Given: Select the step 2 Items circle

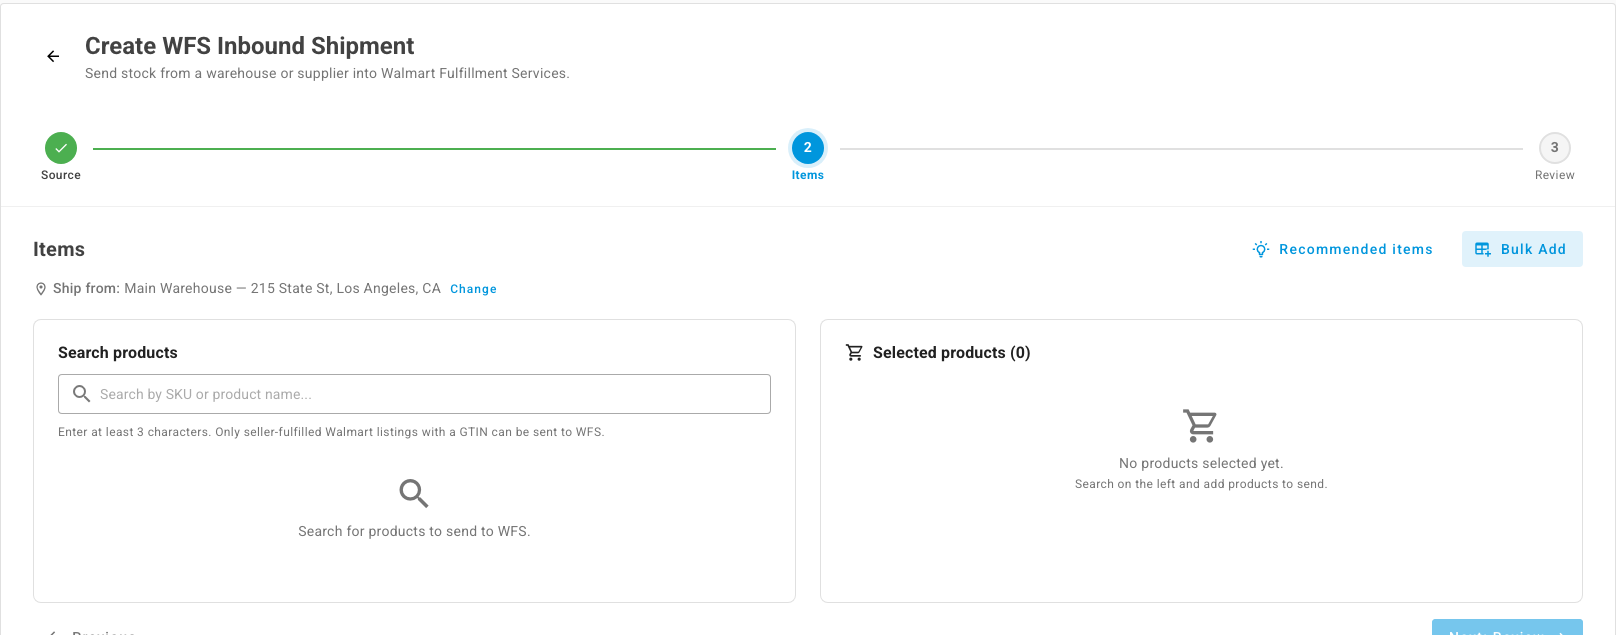Looking at the screenshot, I should tap(808, 148).
